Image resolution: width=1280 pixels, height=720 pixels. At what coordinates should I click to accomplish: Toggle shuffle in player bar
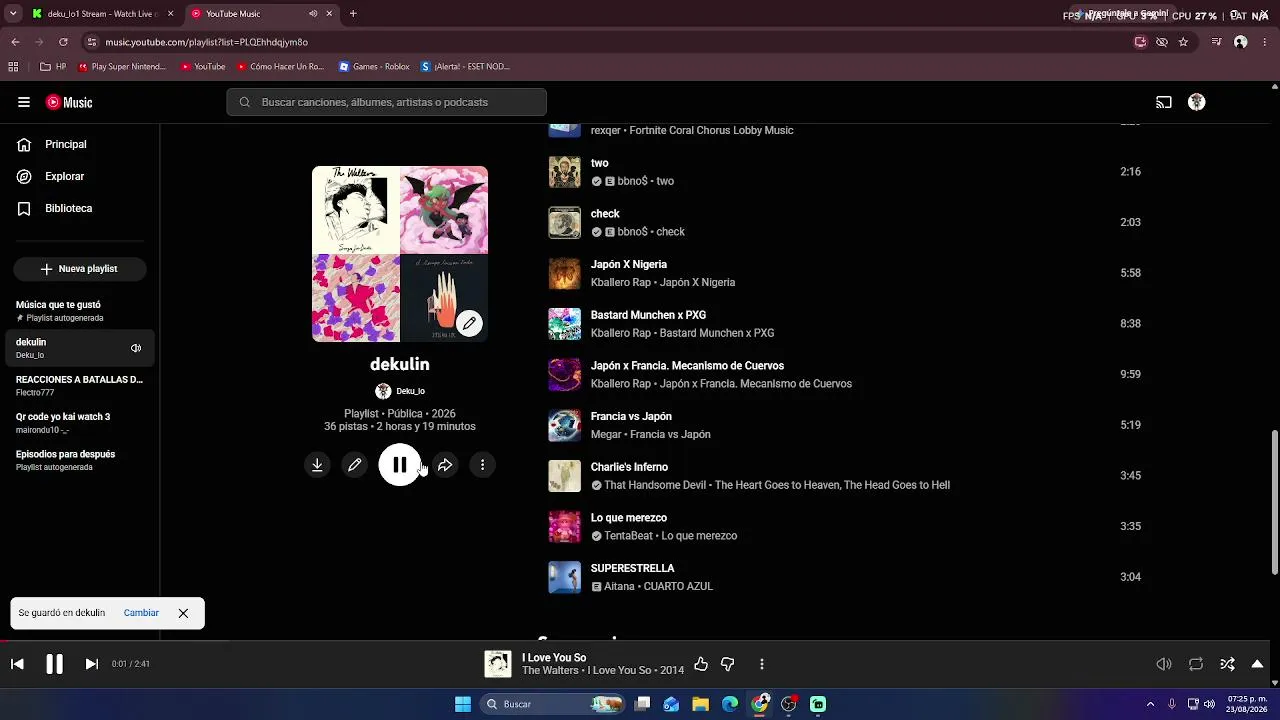click(1228, 664)
